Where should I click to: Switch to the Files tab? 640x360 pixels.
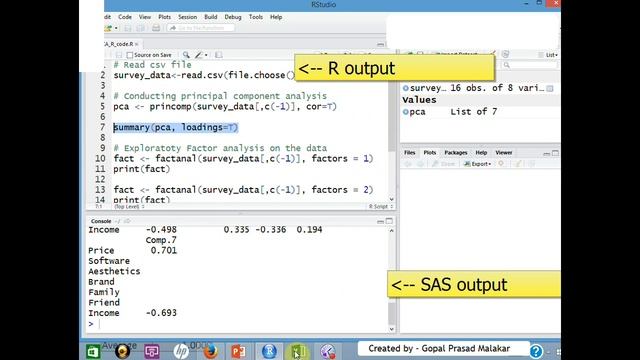[x=409, y=153]
